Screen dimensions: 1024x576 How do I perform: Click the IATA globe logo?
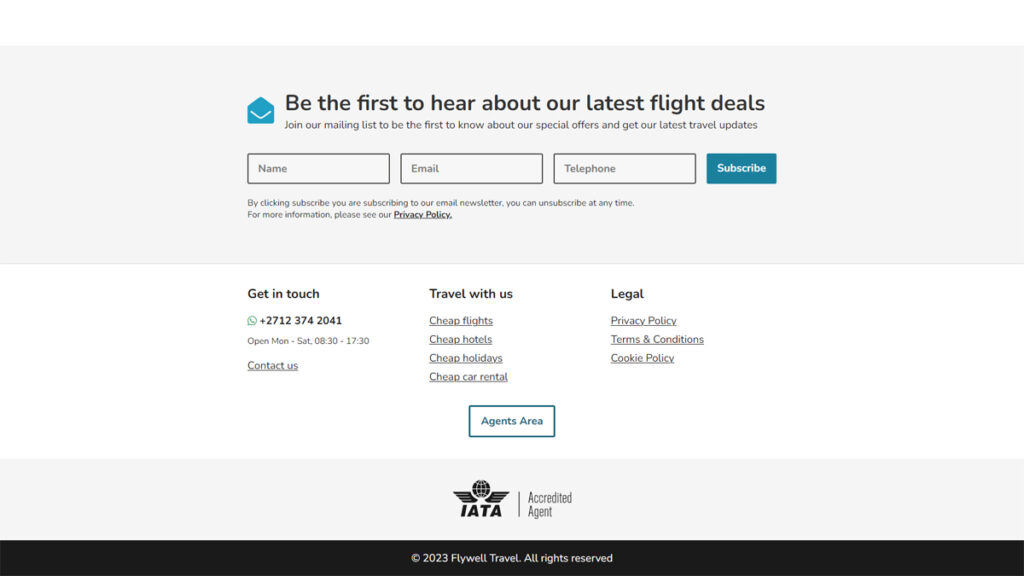481,499
